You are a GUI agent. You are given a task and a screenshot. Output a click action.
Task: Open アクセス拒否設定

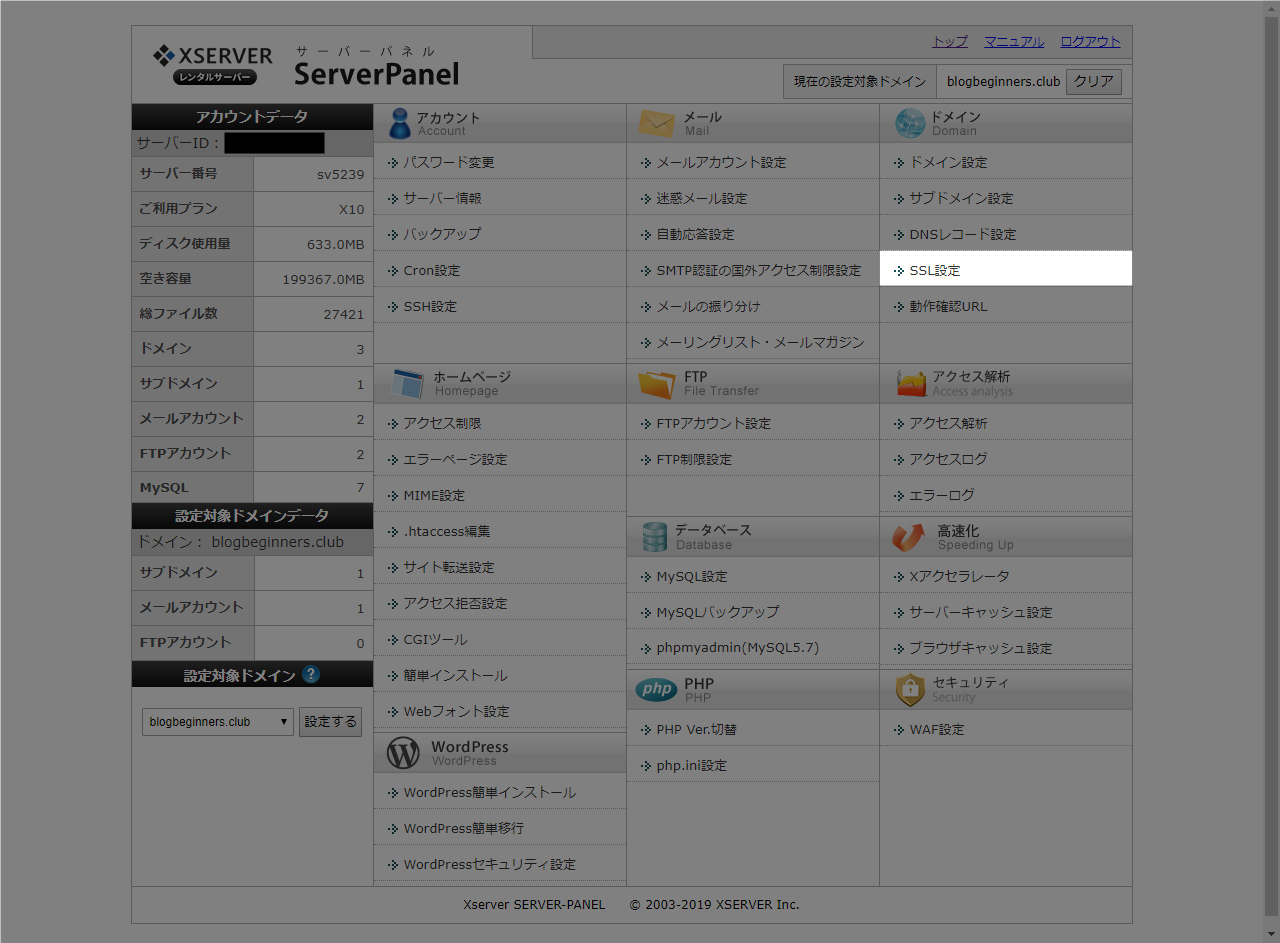455,603
